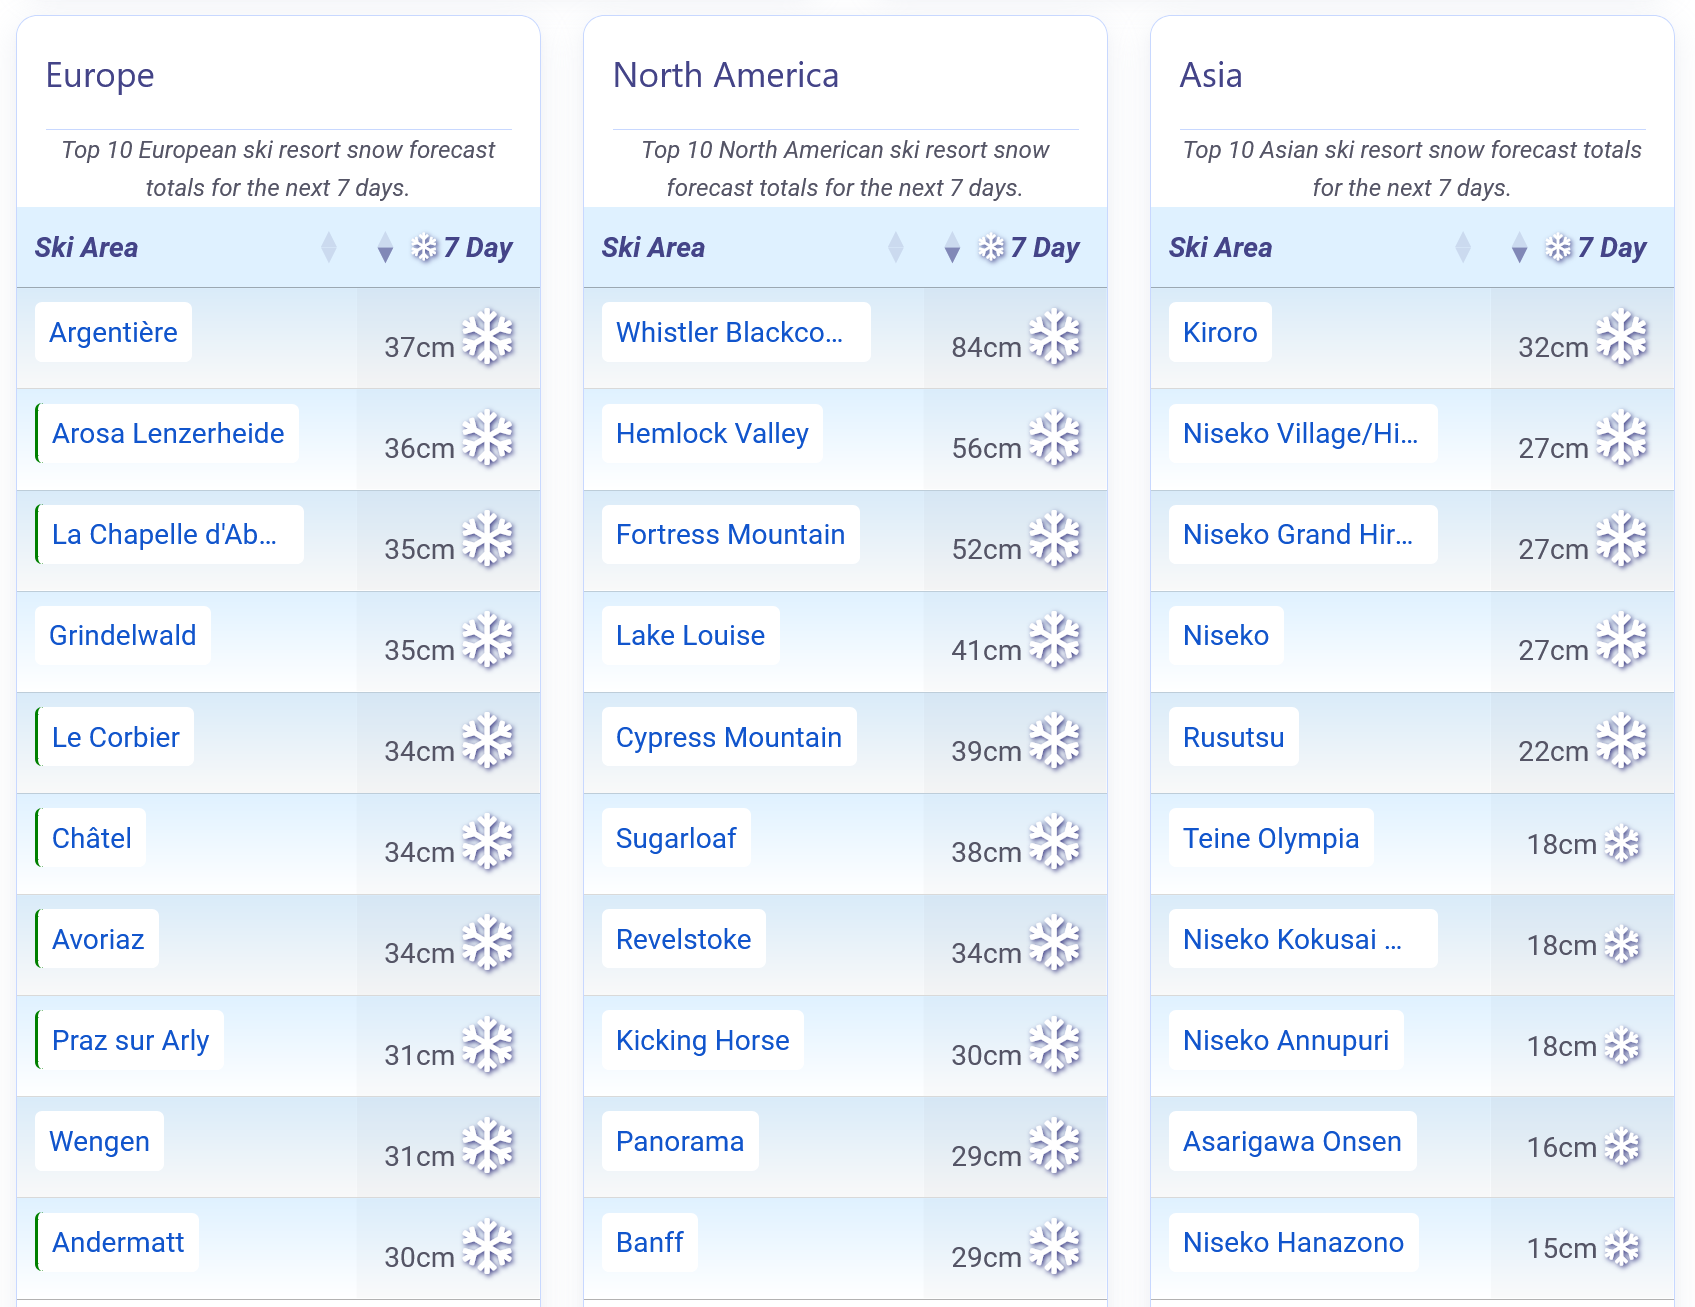The height and width of the screenshot is (1307, 1695).
Task: Click the Europe Ski Area column header
Action: tap(87, 248)
